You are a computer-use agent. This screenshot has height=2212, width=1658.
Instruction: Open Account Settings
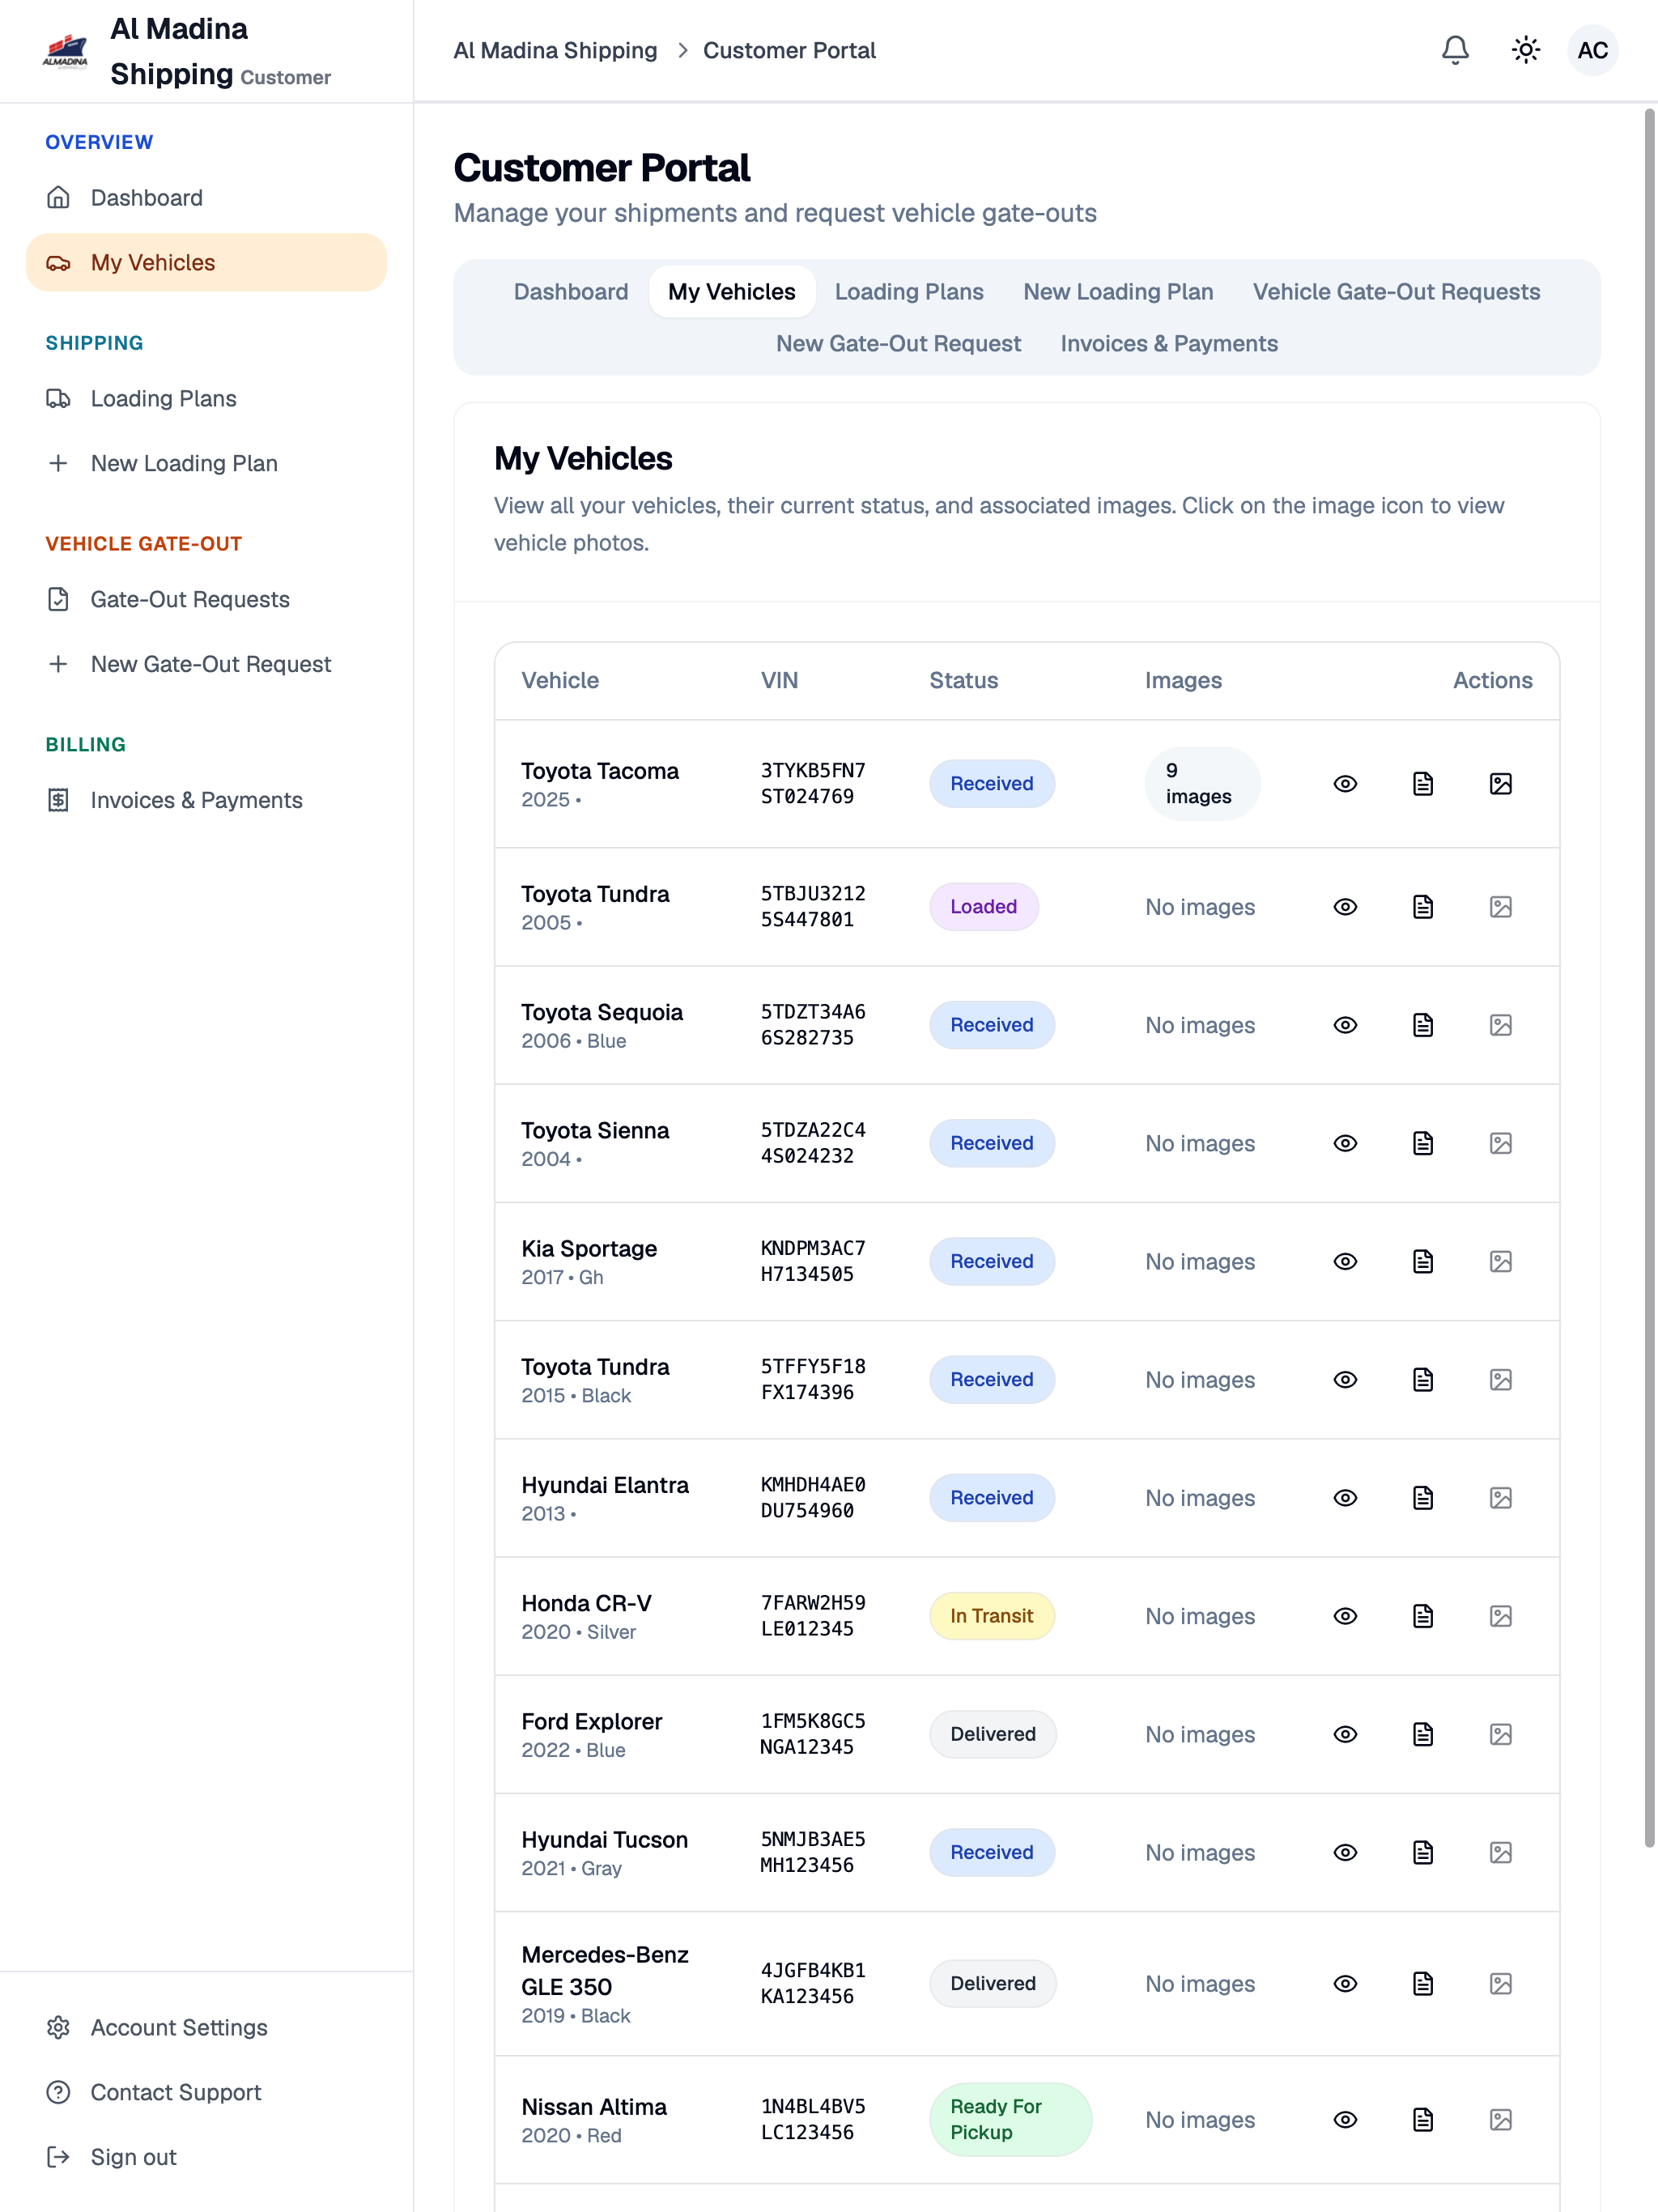coord(206,2028)
